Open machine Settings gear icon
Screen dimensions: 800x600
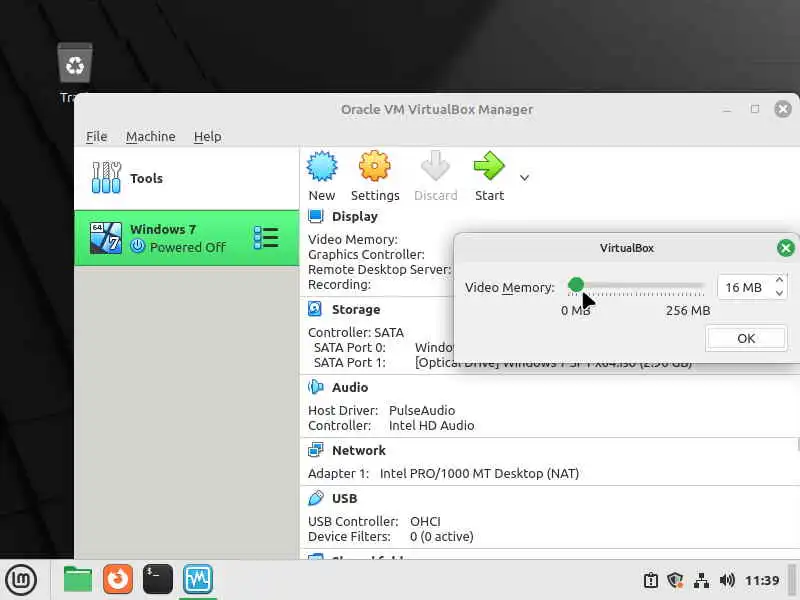coord(374,166)
